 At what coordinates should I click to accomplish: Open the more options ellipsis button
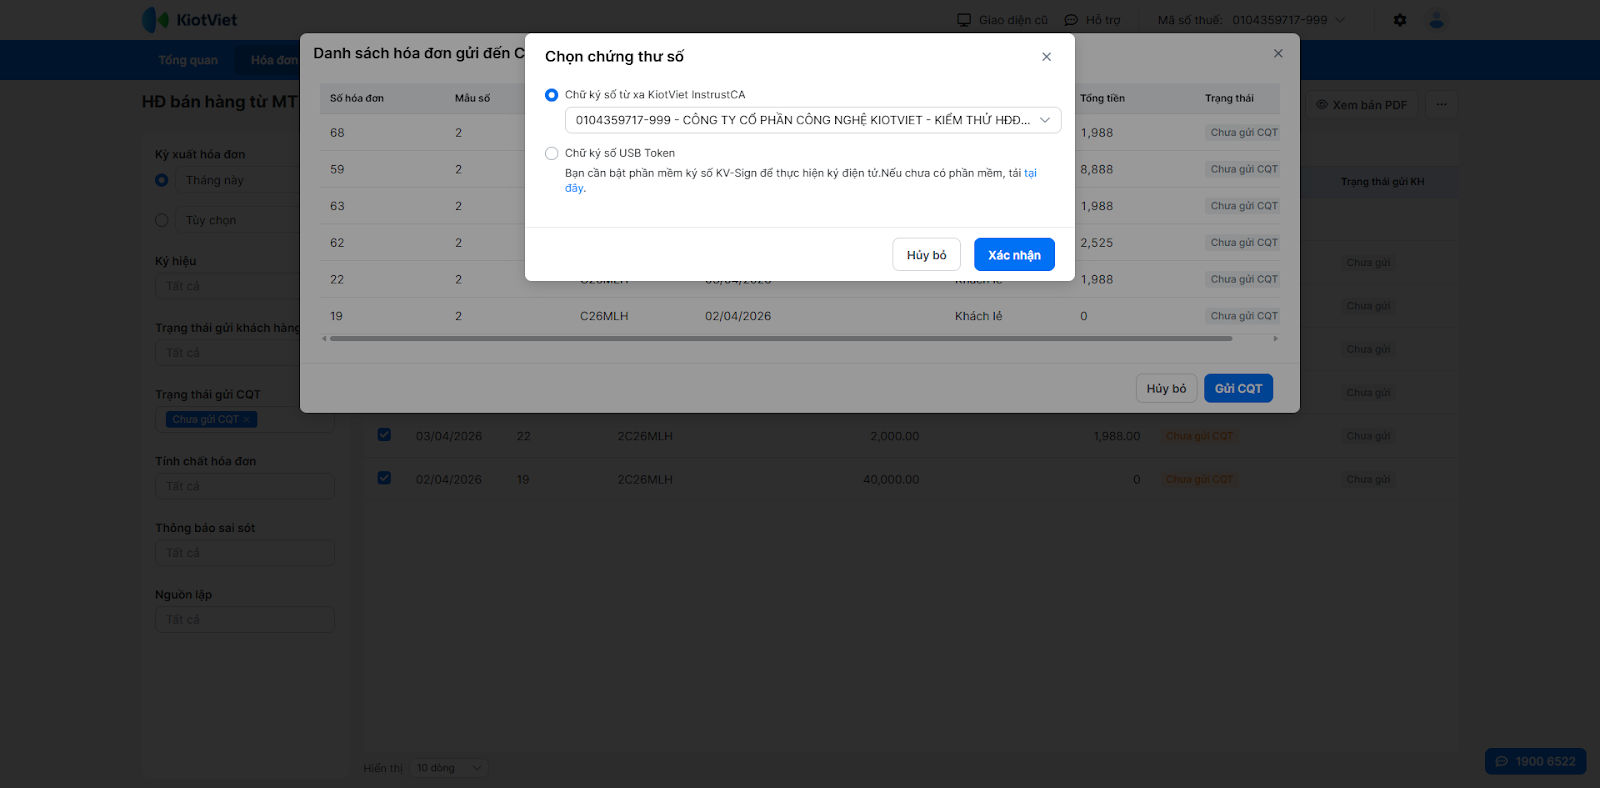tap(1441, 104)
